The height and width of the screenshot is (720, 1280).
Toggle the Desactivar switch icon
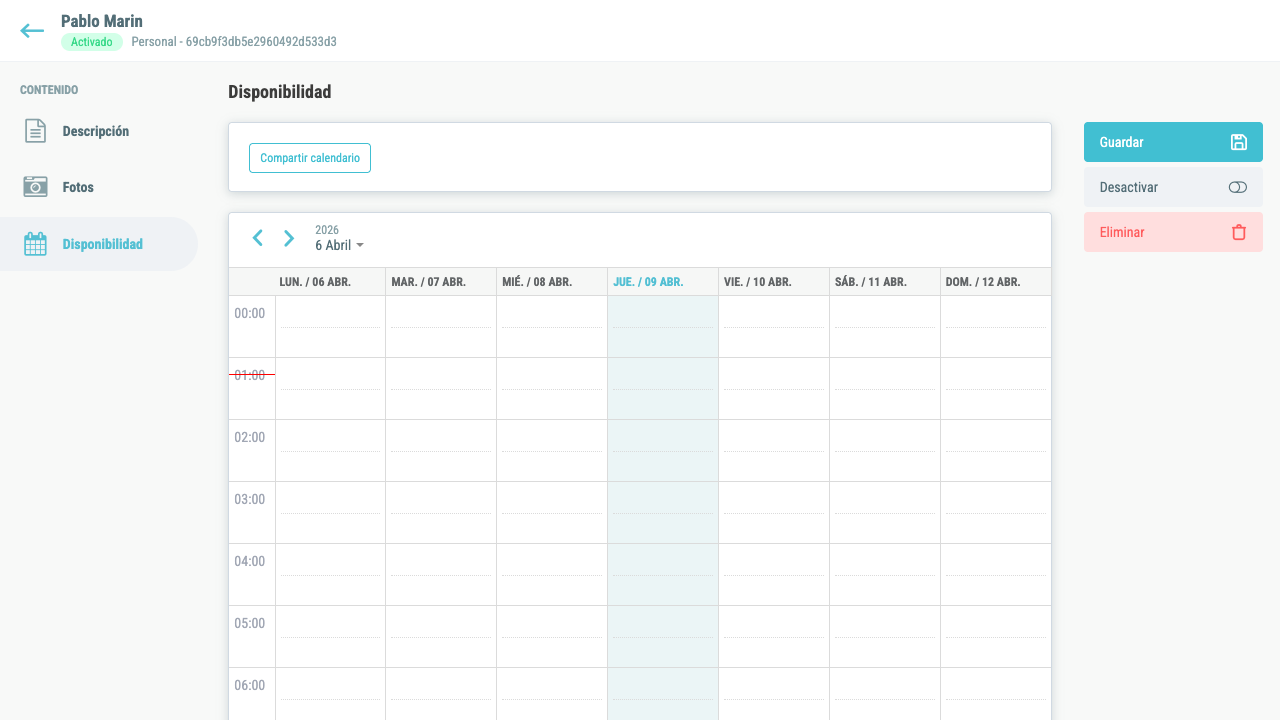(x=1238, y=187)
